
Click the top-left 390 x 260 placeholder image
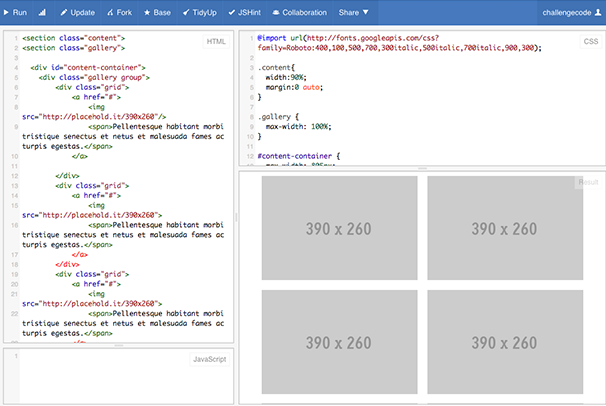click(x=340, y=228)
